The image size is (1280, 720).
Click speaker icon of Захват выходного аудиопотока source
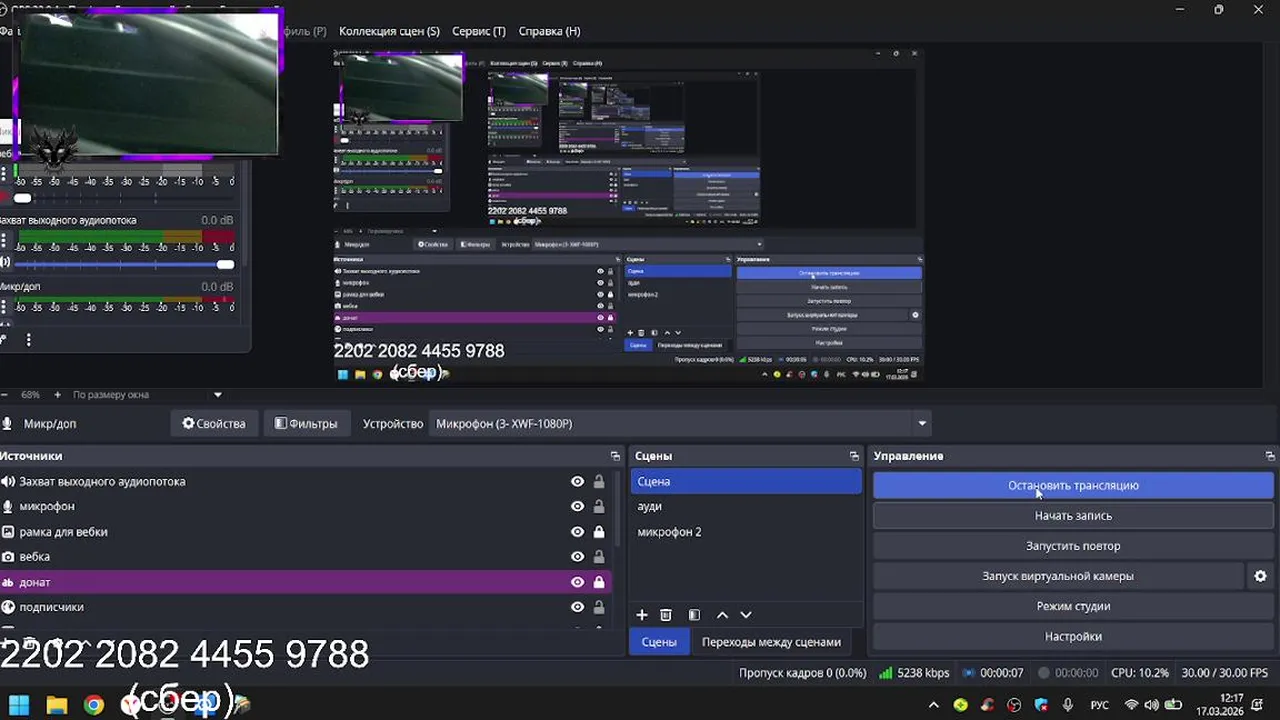click(x=8, y=481)
